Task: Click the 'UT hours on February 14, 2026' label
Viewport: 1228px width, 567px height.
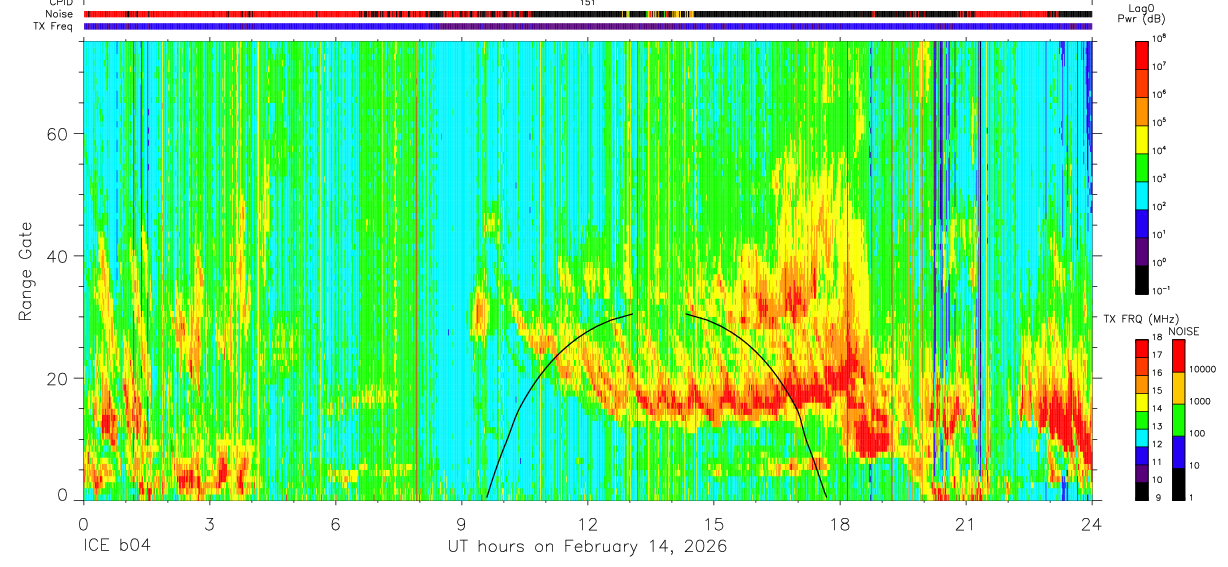Action: coord(587,547)
